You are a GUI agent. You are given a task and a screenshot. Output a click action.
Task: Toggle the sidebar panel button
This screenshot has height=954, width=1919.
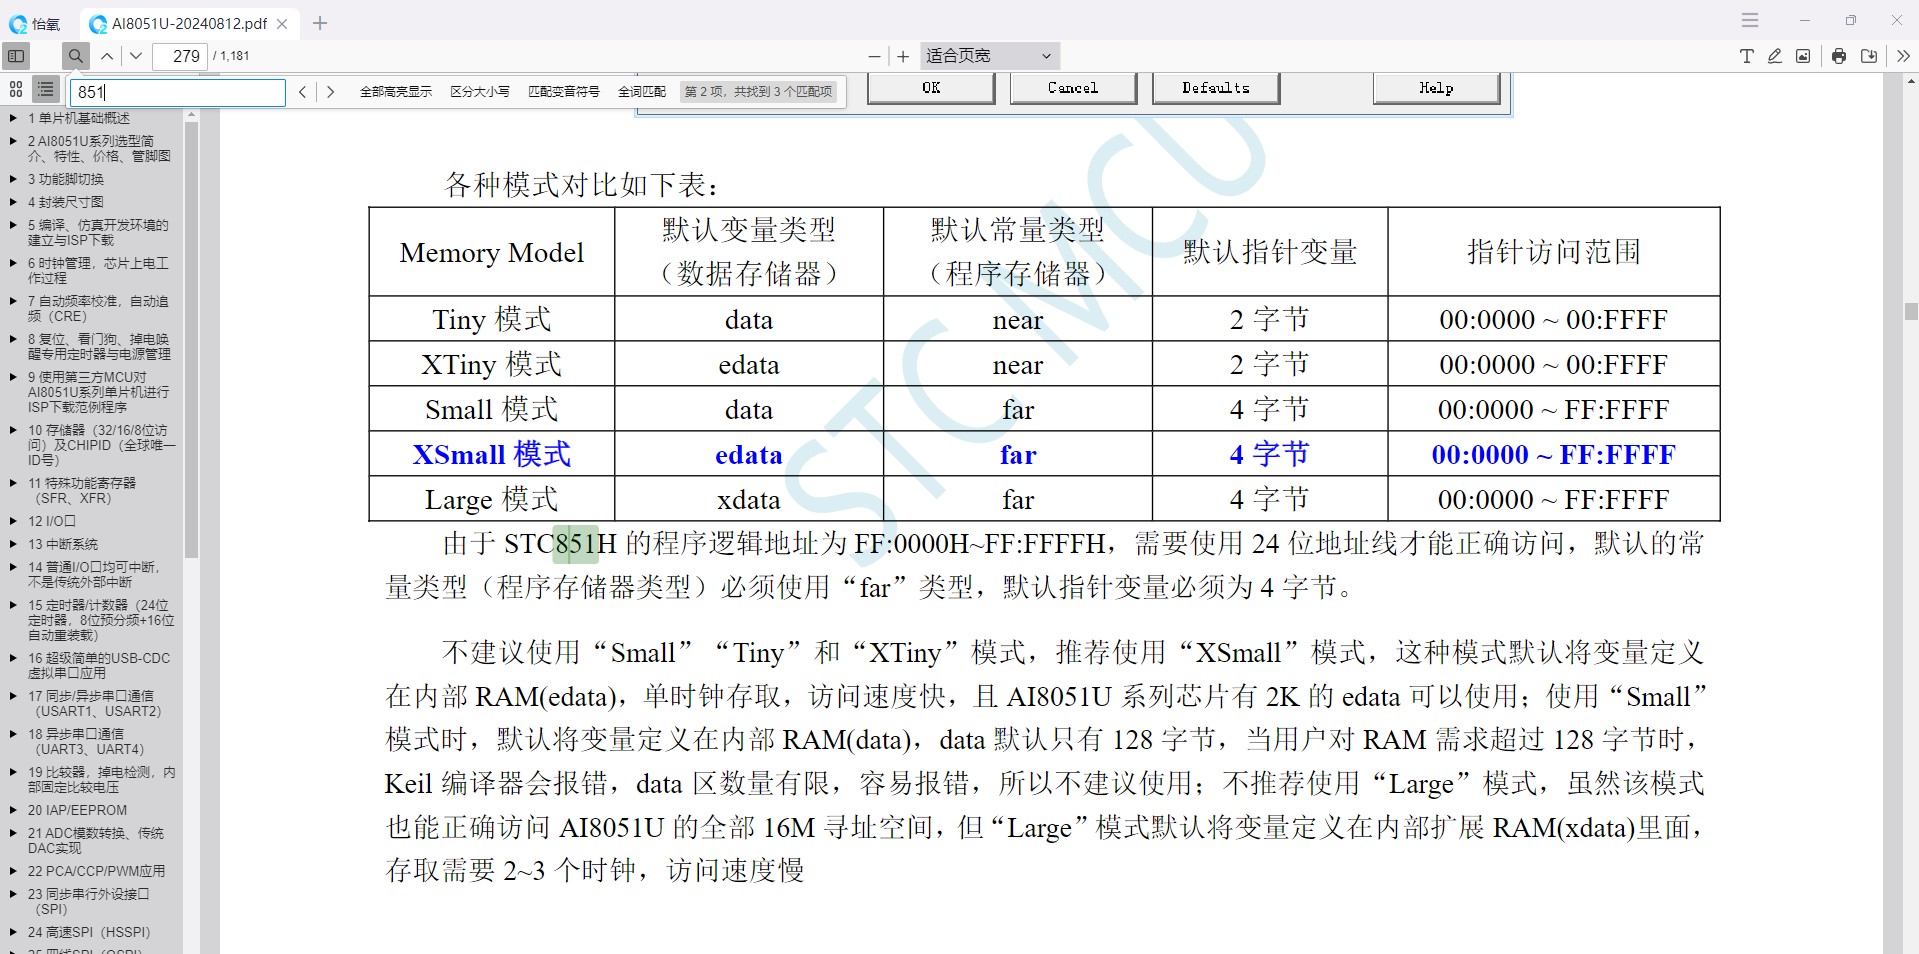(x=16, y=56)
